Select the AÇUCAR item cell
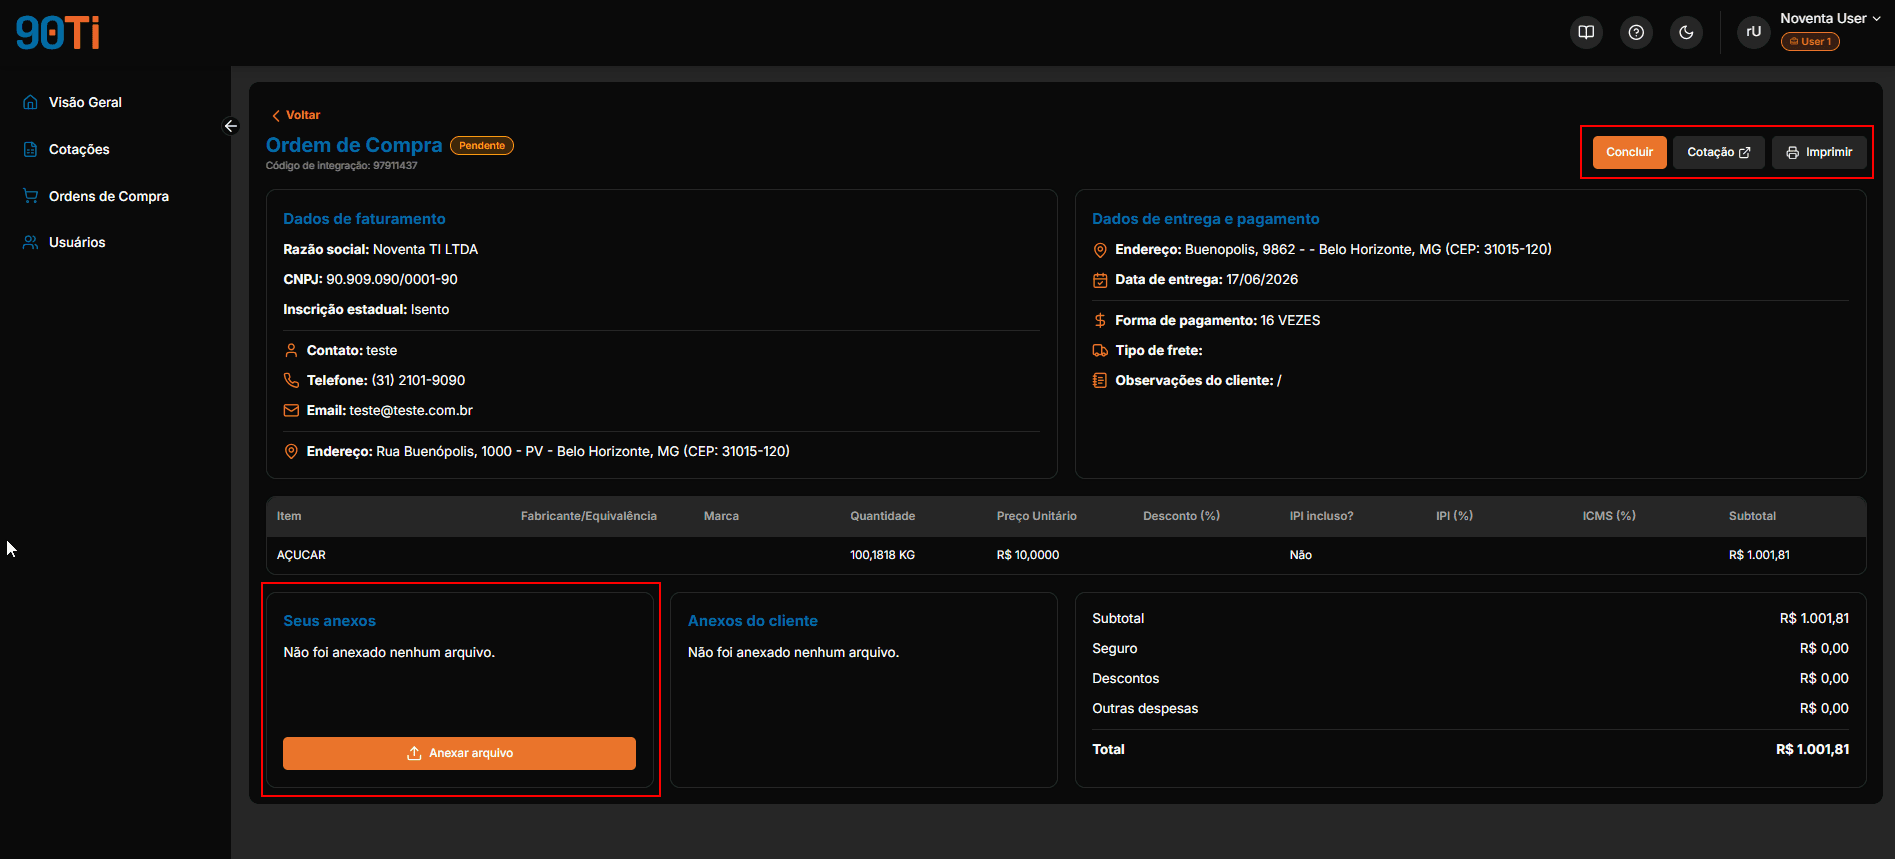Image resolution: width=1895 pixels, height=859 pixels. pos(301,555)
